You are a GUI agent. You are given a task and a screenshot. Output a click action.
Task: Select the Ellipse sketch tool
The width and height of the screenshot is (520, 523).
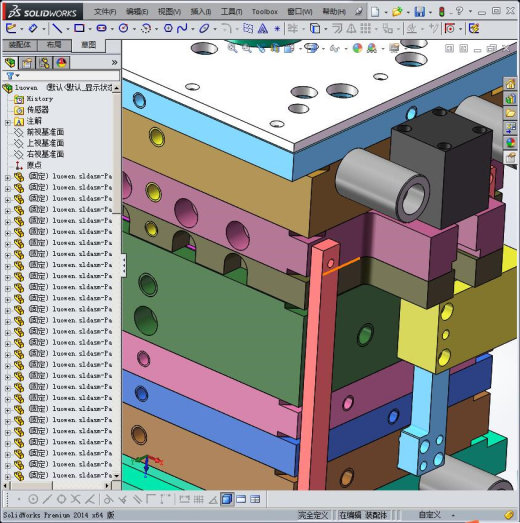[204, 29]
